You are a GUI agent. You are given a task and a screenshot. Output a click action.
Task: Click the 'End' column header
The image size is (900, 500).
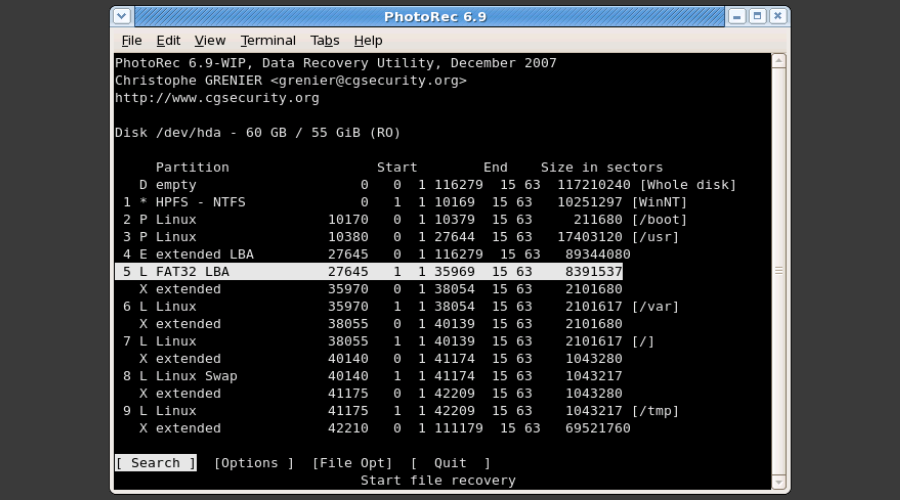(x=495, y=167)
